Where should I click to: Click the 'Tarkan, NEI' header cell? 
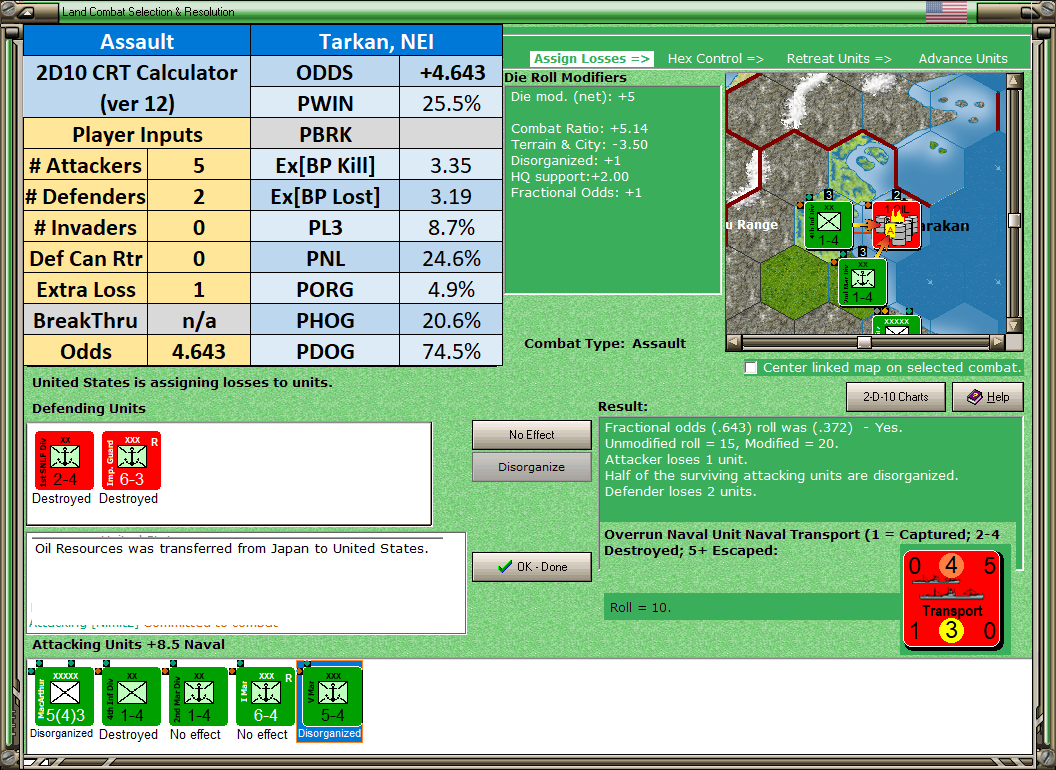(376, 42)
